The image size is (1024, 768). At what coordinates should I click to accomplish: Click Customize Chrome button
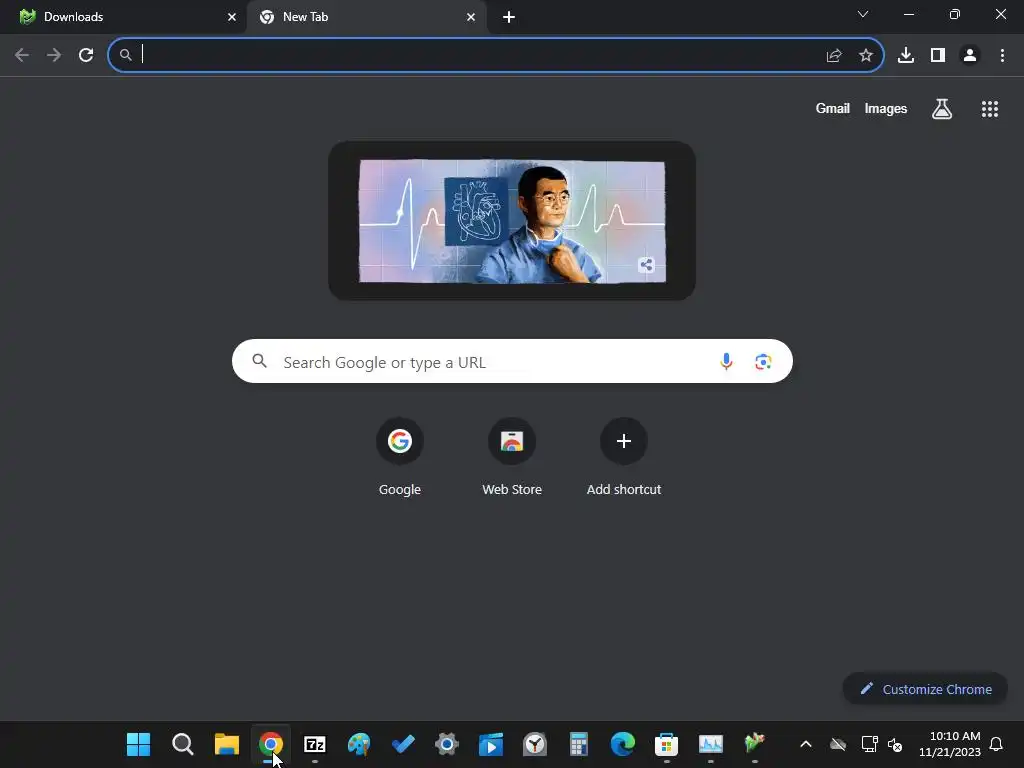click(925, 689)
